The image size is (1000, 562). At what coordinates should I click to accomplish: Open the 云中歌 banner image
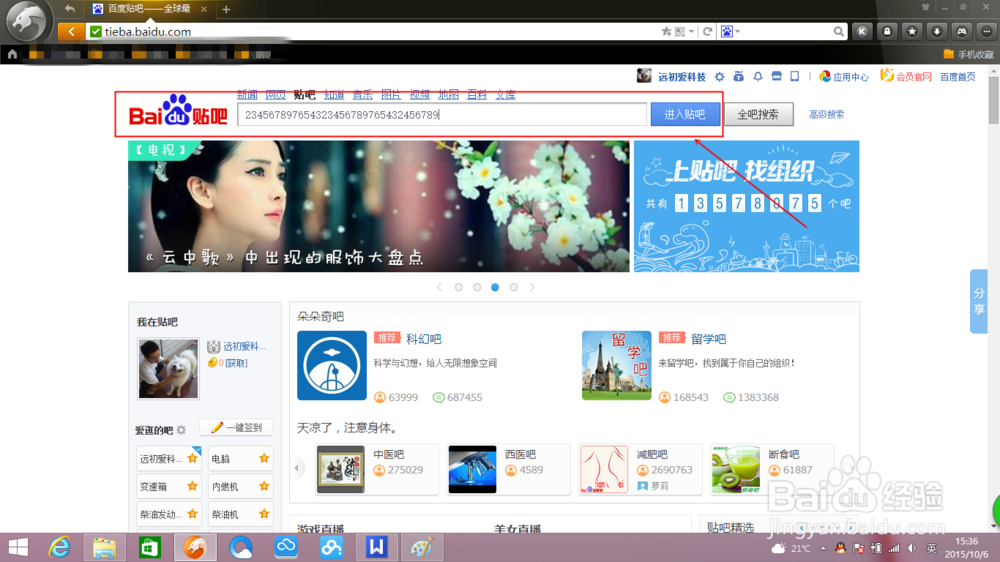coord(379,206)
